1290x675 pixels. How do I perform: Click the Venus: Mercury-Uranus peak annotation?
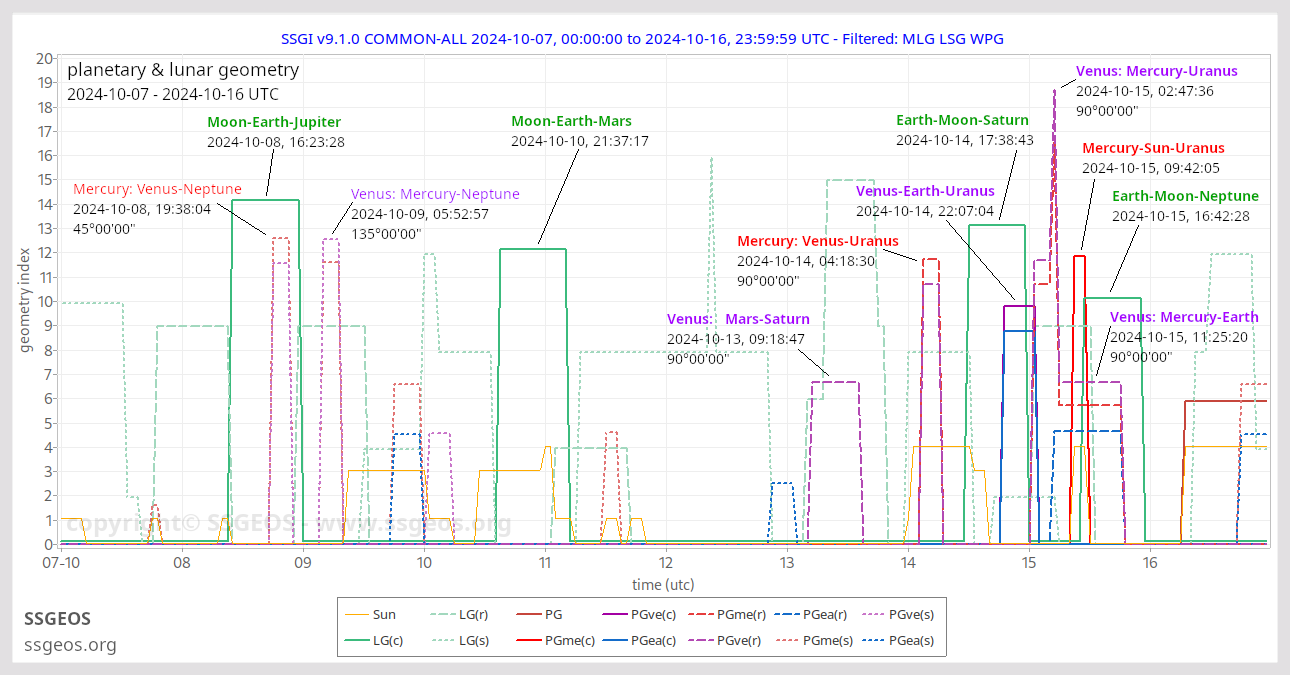point(1156,71)
